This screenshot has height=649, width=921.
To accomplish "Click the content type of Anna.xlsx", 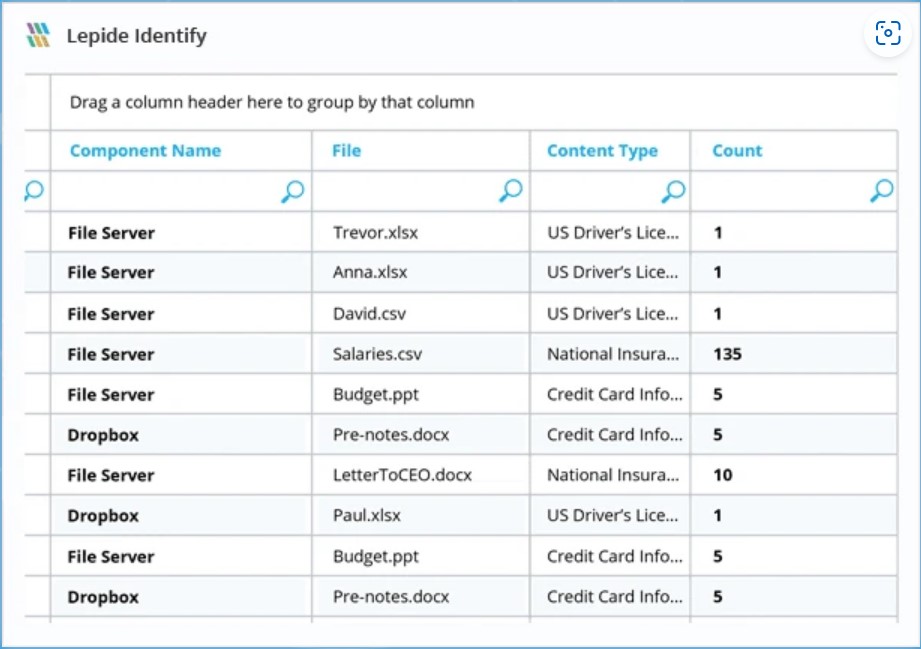I will tap(613, 273).
